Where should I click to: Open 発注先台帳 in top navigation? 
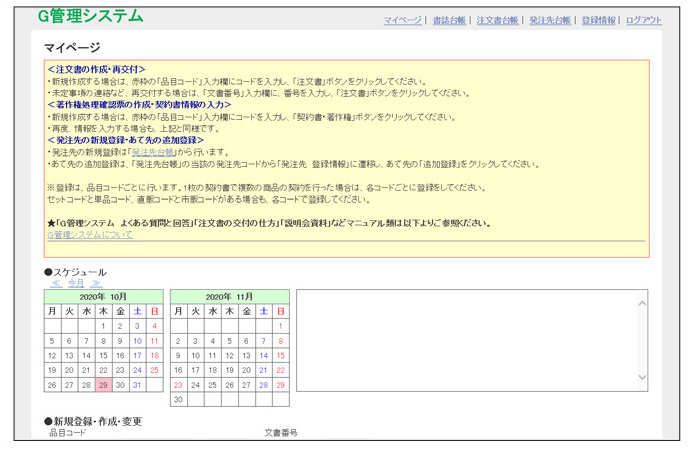coord(550,20)
